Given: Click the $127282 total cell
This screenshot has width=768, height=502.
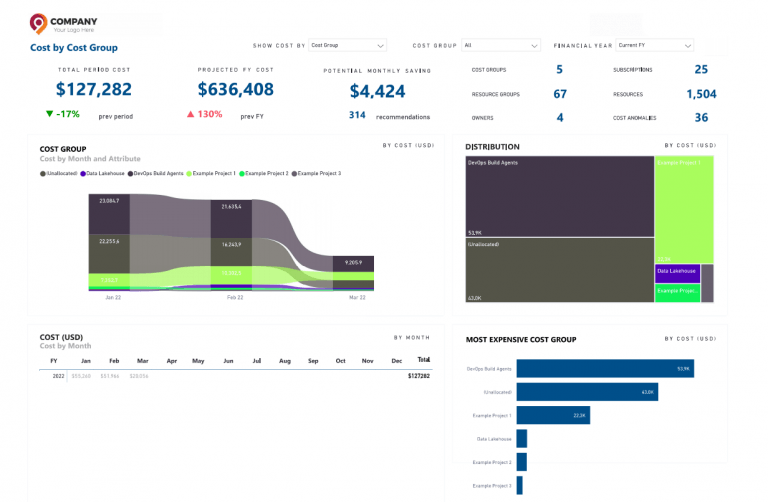Looking at the screenshot, I should click(419, 376).
